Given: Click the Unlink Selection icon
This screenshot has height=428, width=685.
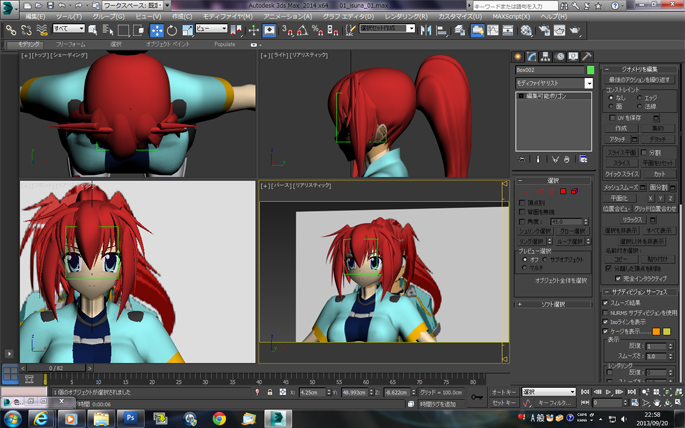Looking at the screenshot, I should tap(26, 30).
